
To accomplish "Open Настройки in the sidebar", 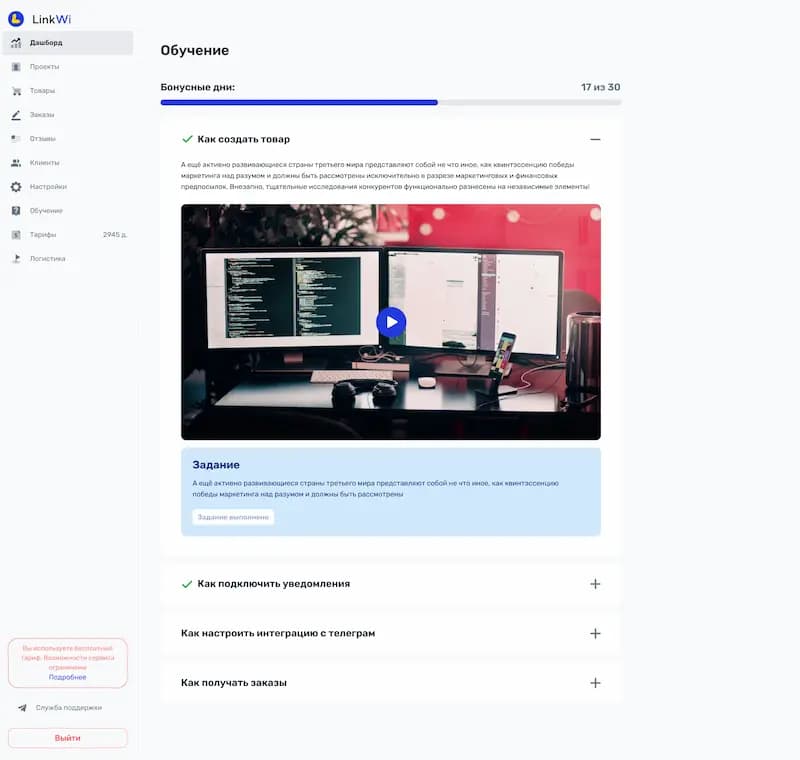I will [68, 187].
